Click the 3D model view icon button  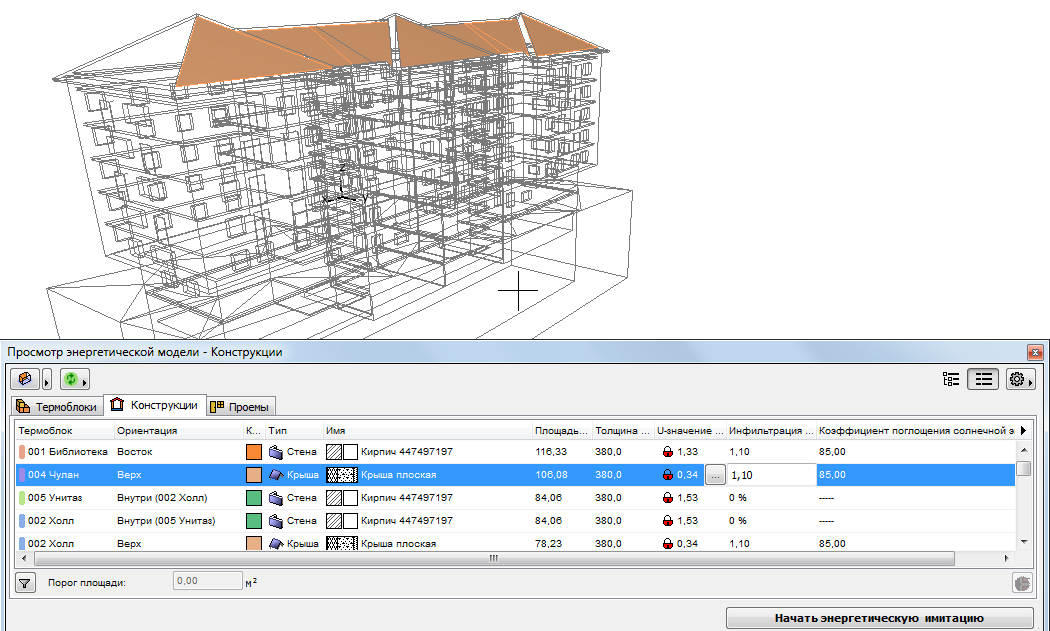pos(24,379)
